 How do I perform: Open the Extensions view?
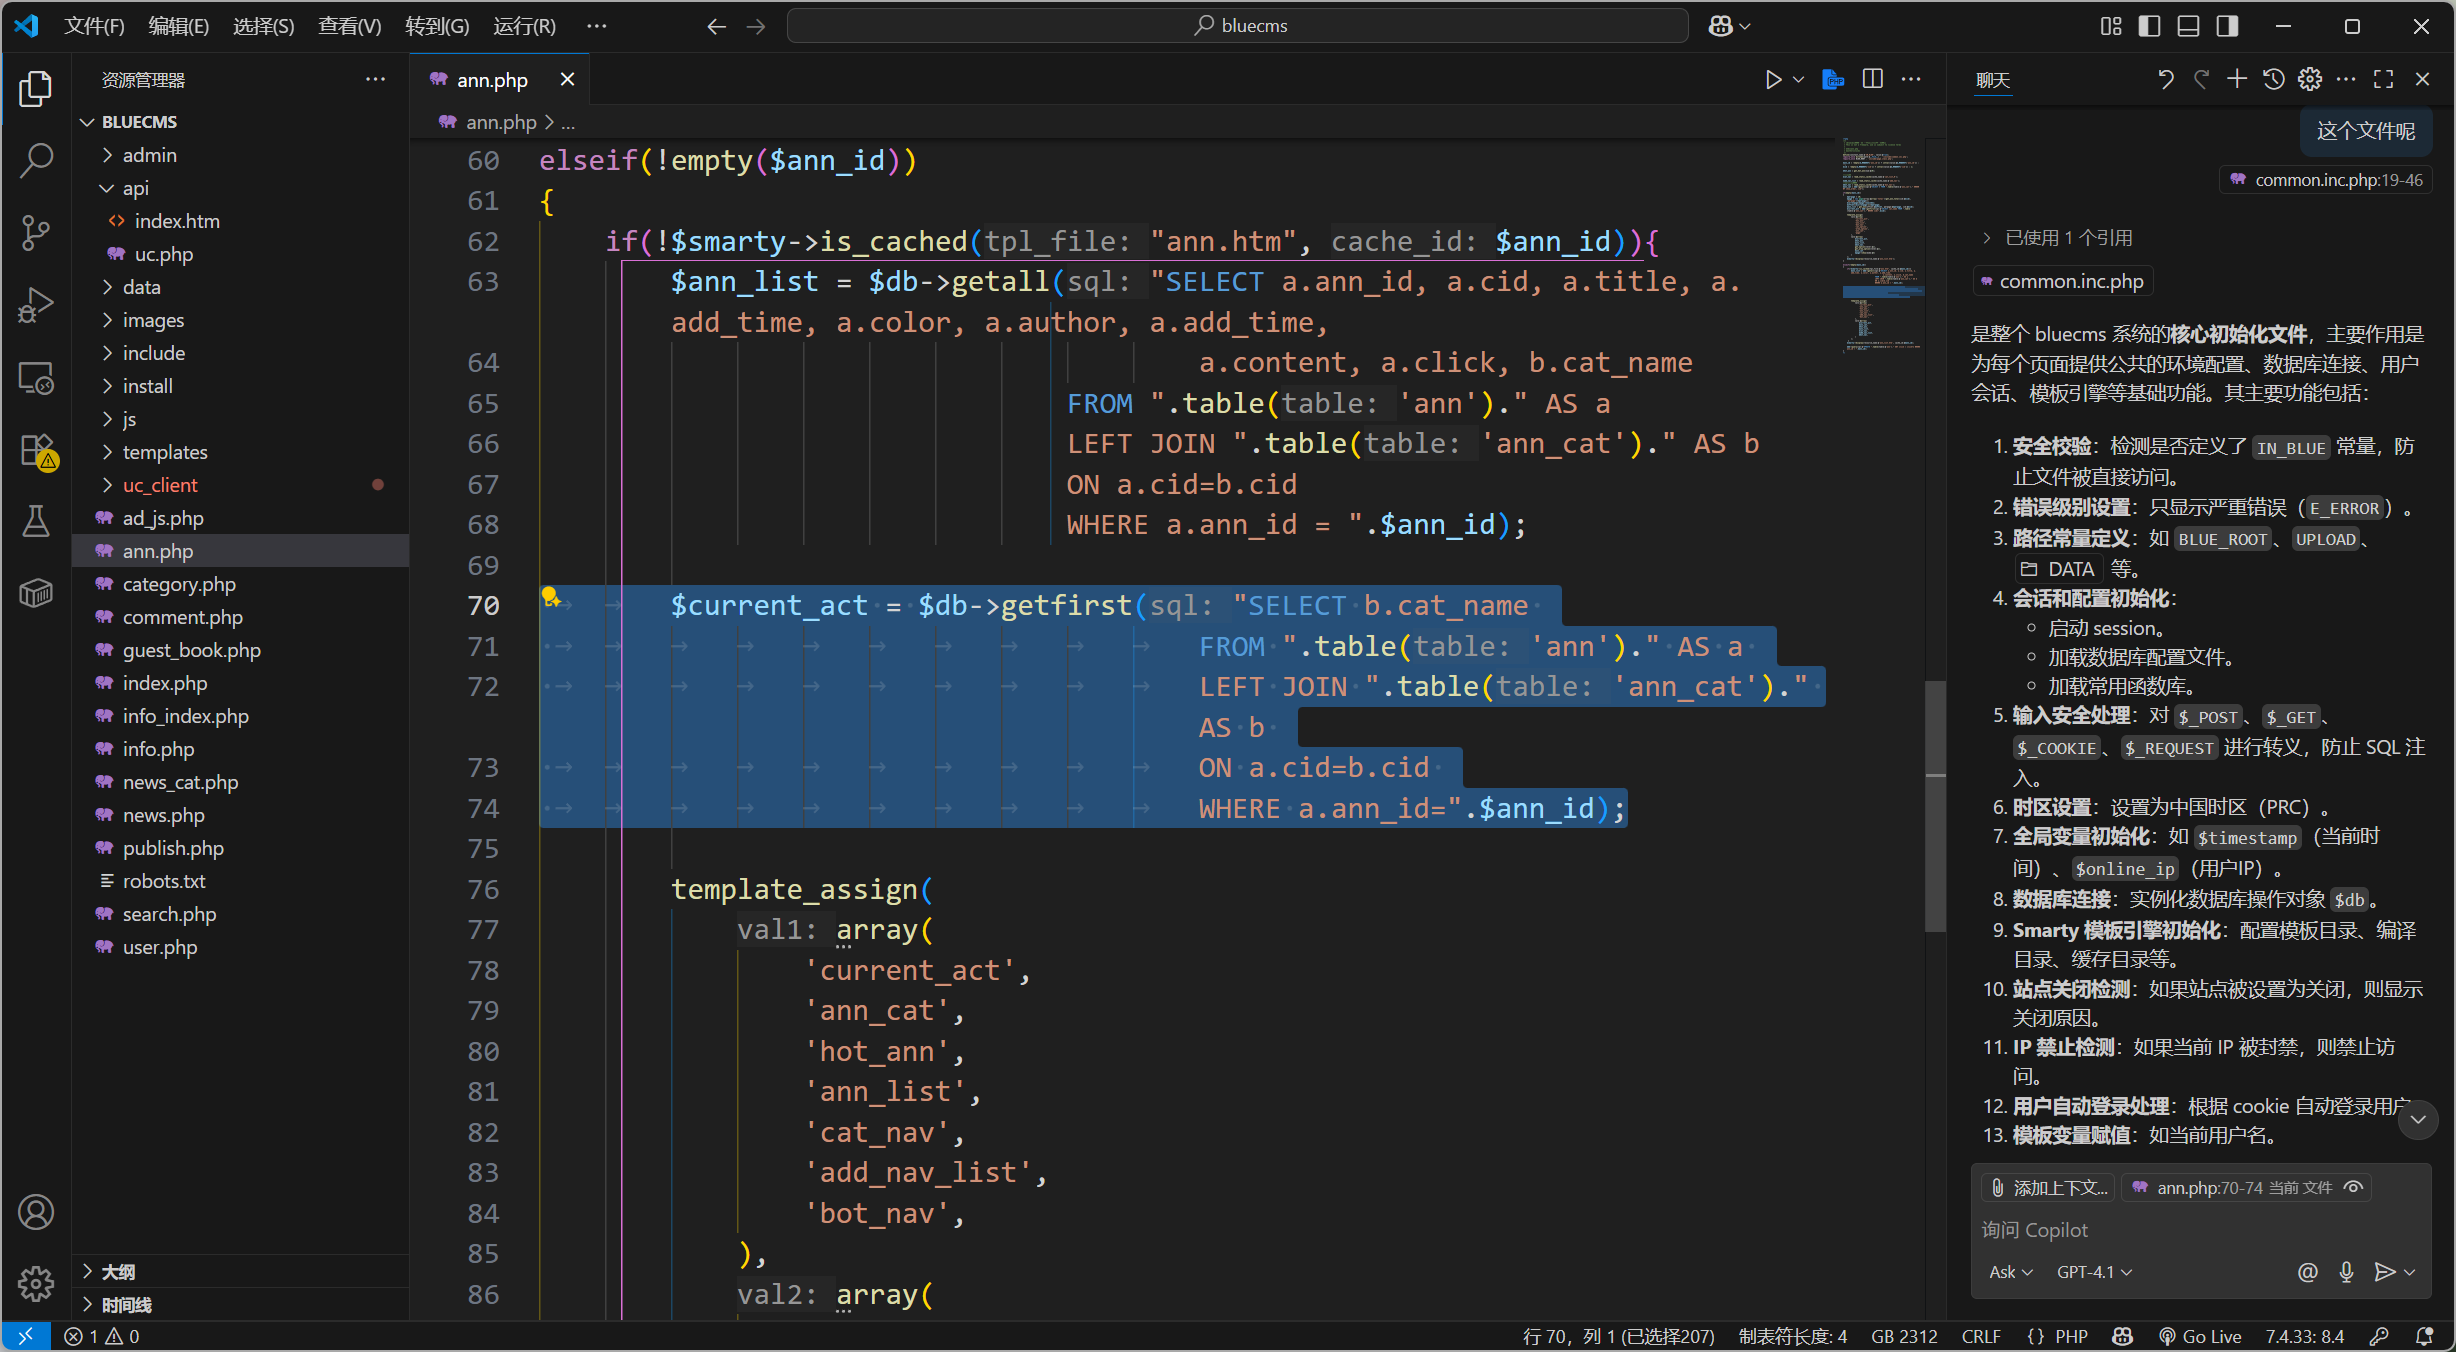point(36,450)
